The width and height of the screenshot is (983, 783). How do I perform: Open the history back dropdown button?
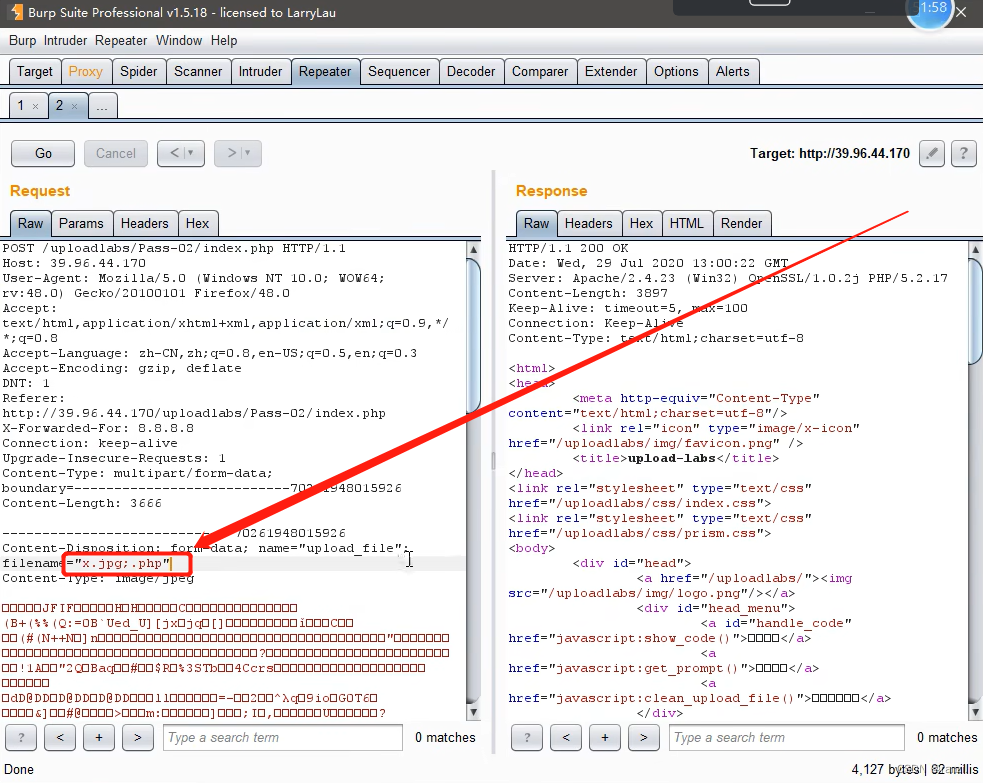coord(181,153)
